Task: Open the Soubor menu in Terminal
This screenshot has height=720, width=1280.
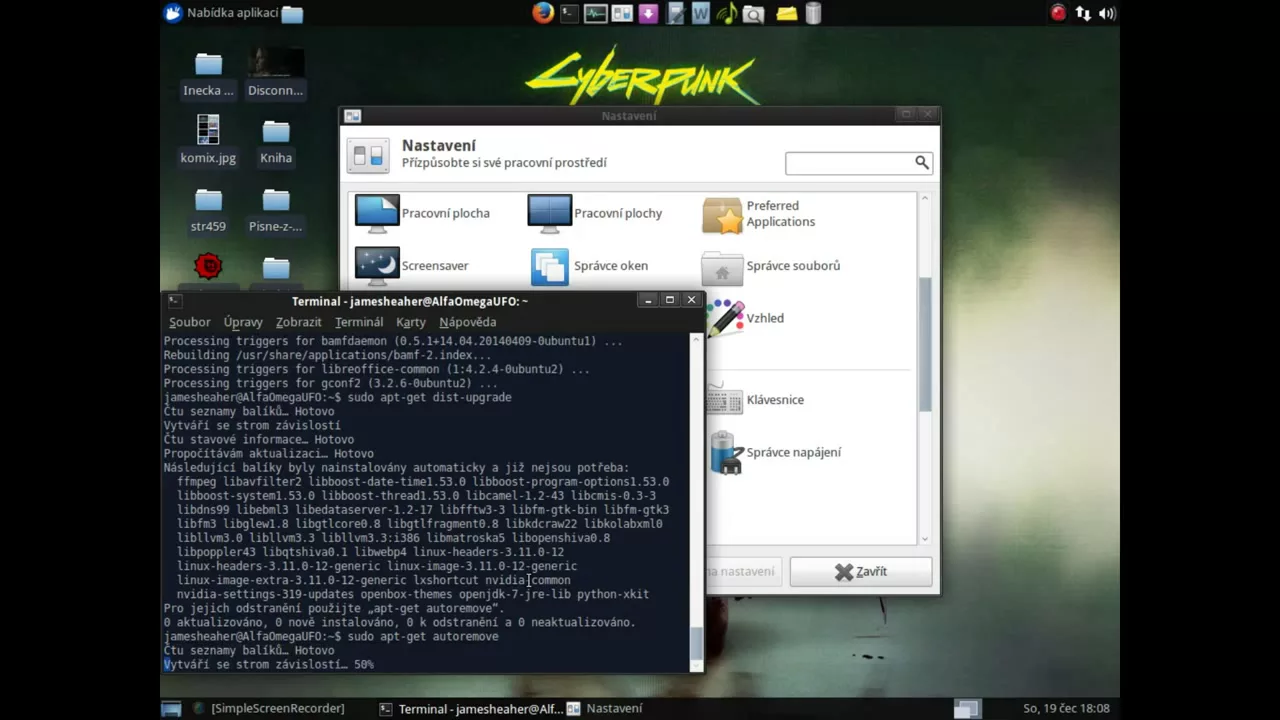Action: point(189,322)
